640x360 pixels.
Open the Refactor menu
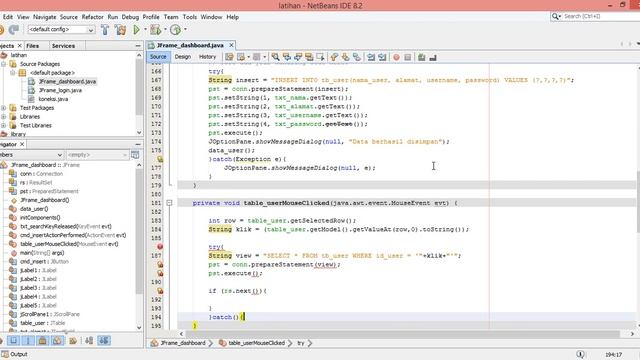coord(93,17)
